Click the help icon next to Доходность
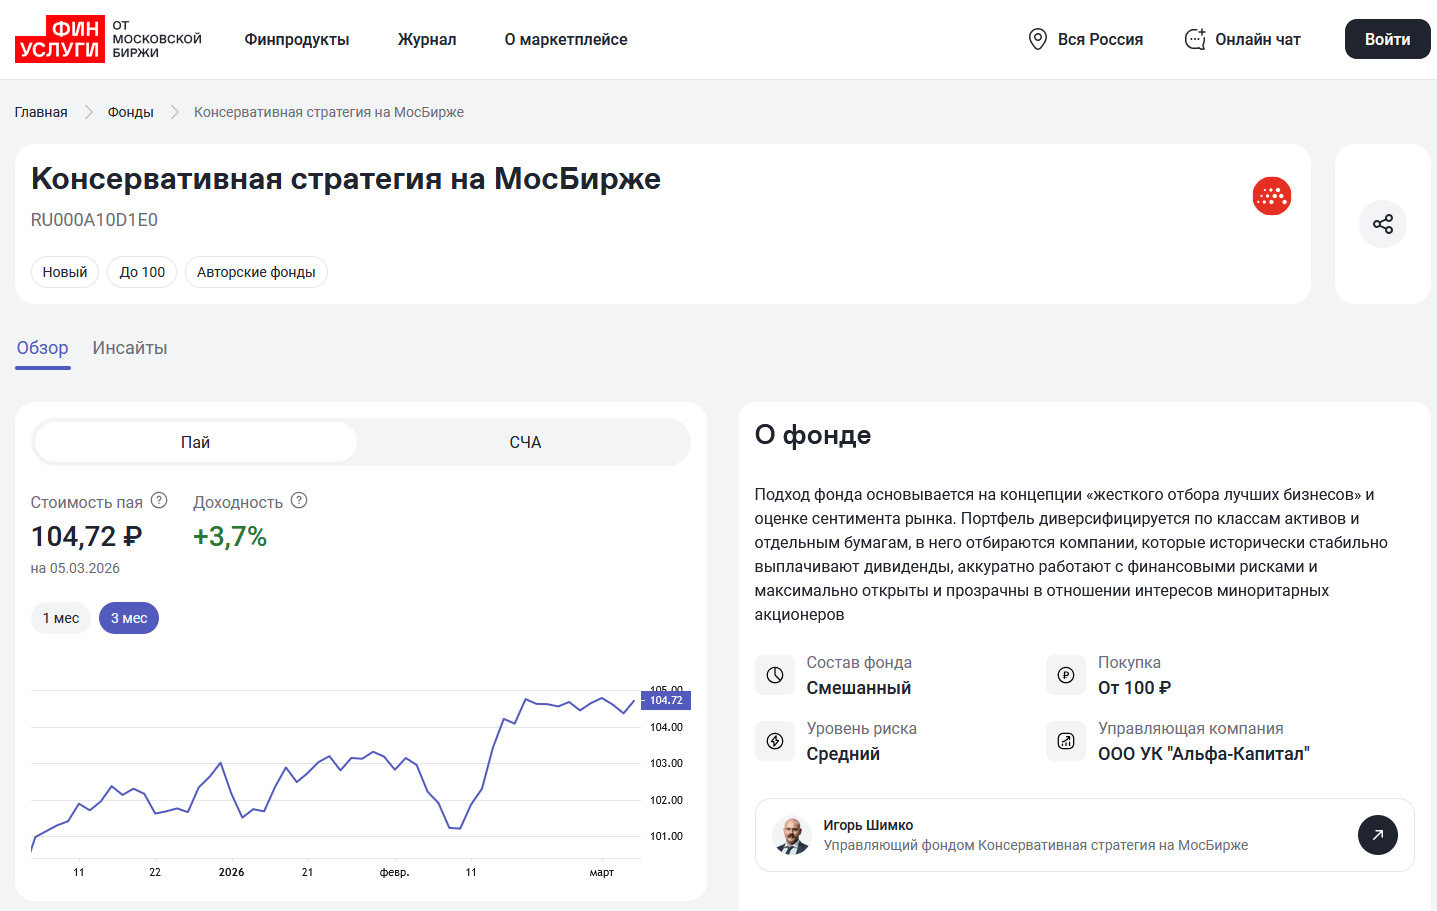The width and height of the screenshot is (1437, 911). [x=299, y=501]
